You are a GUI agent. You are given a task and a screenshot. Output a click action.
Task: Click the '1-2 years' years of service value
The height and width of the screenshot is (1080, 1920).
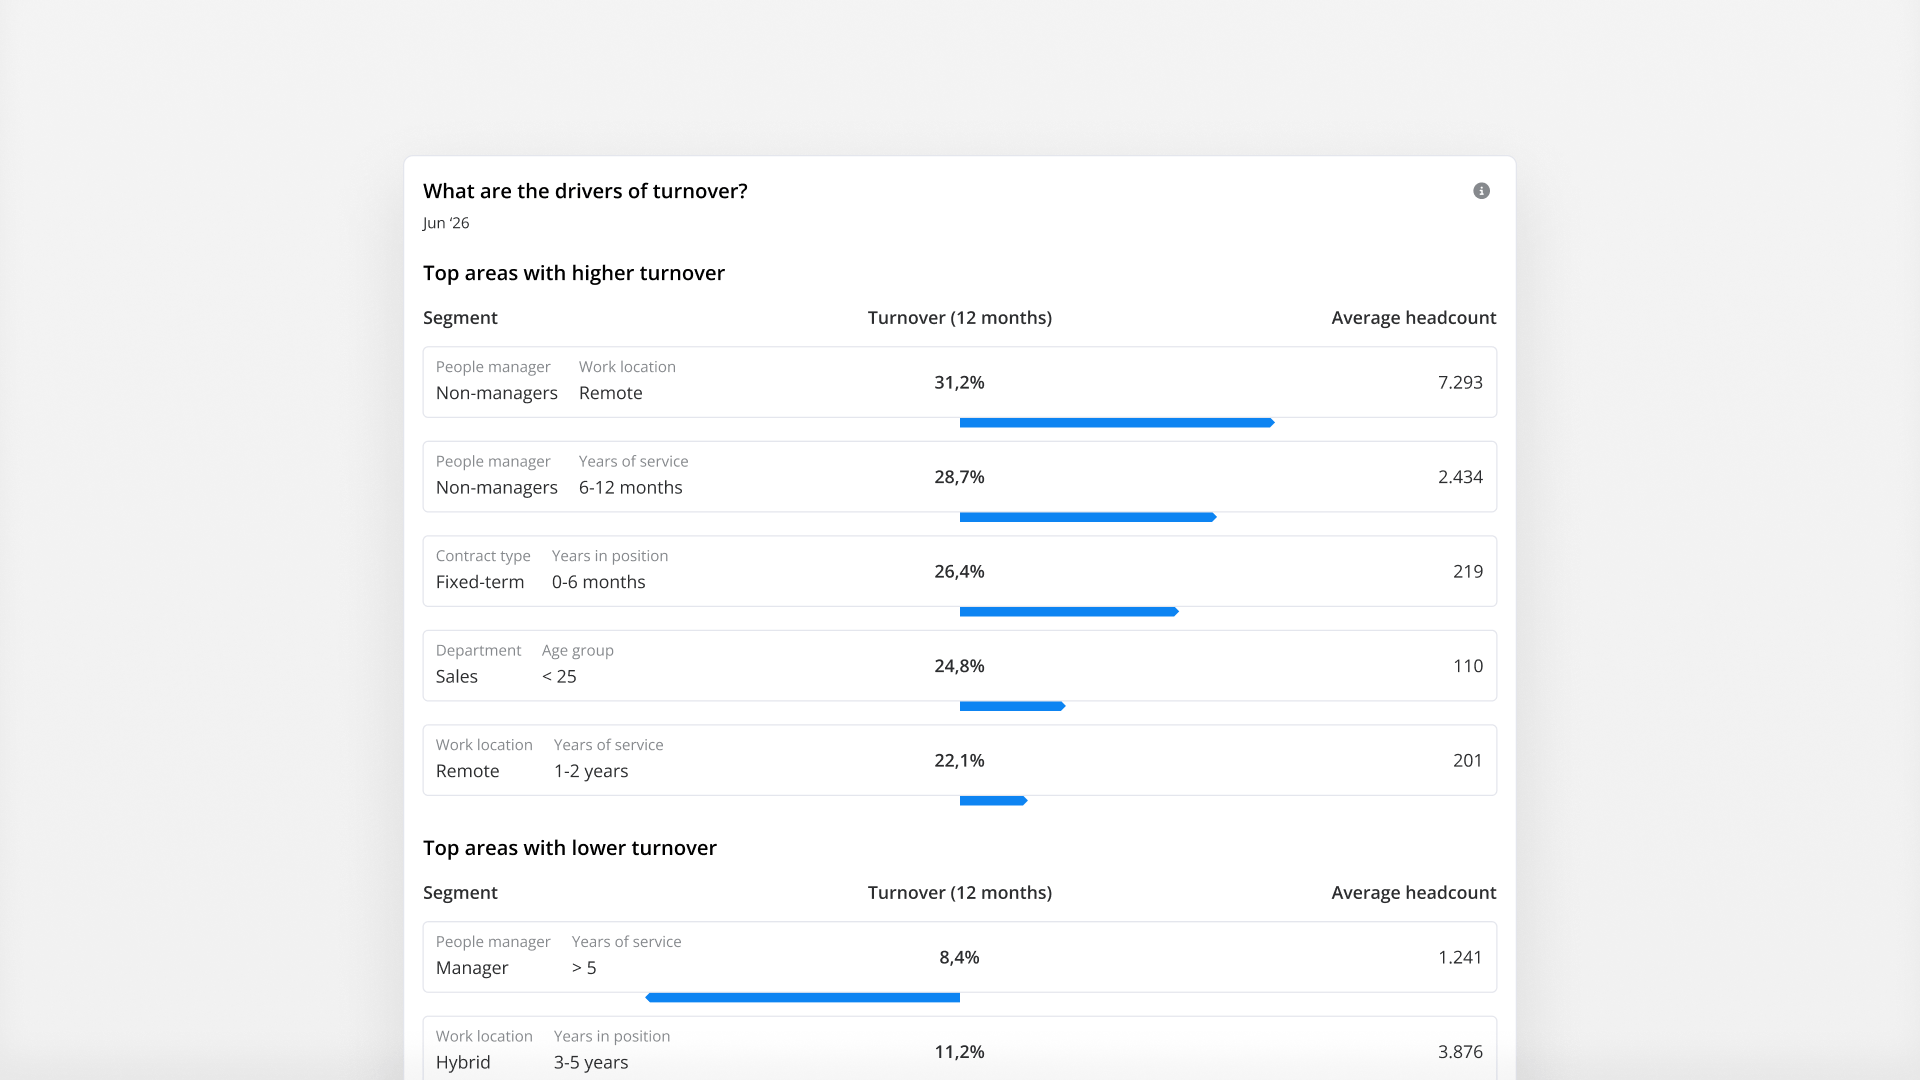(x=591, y=772)
